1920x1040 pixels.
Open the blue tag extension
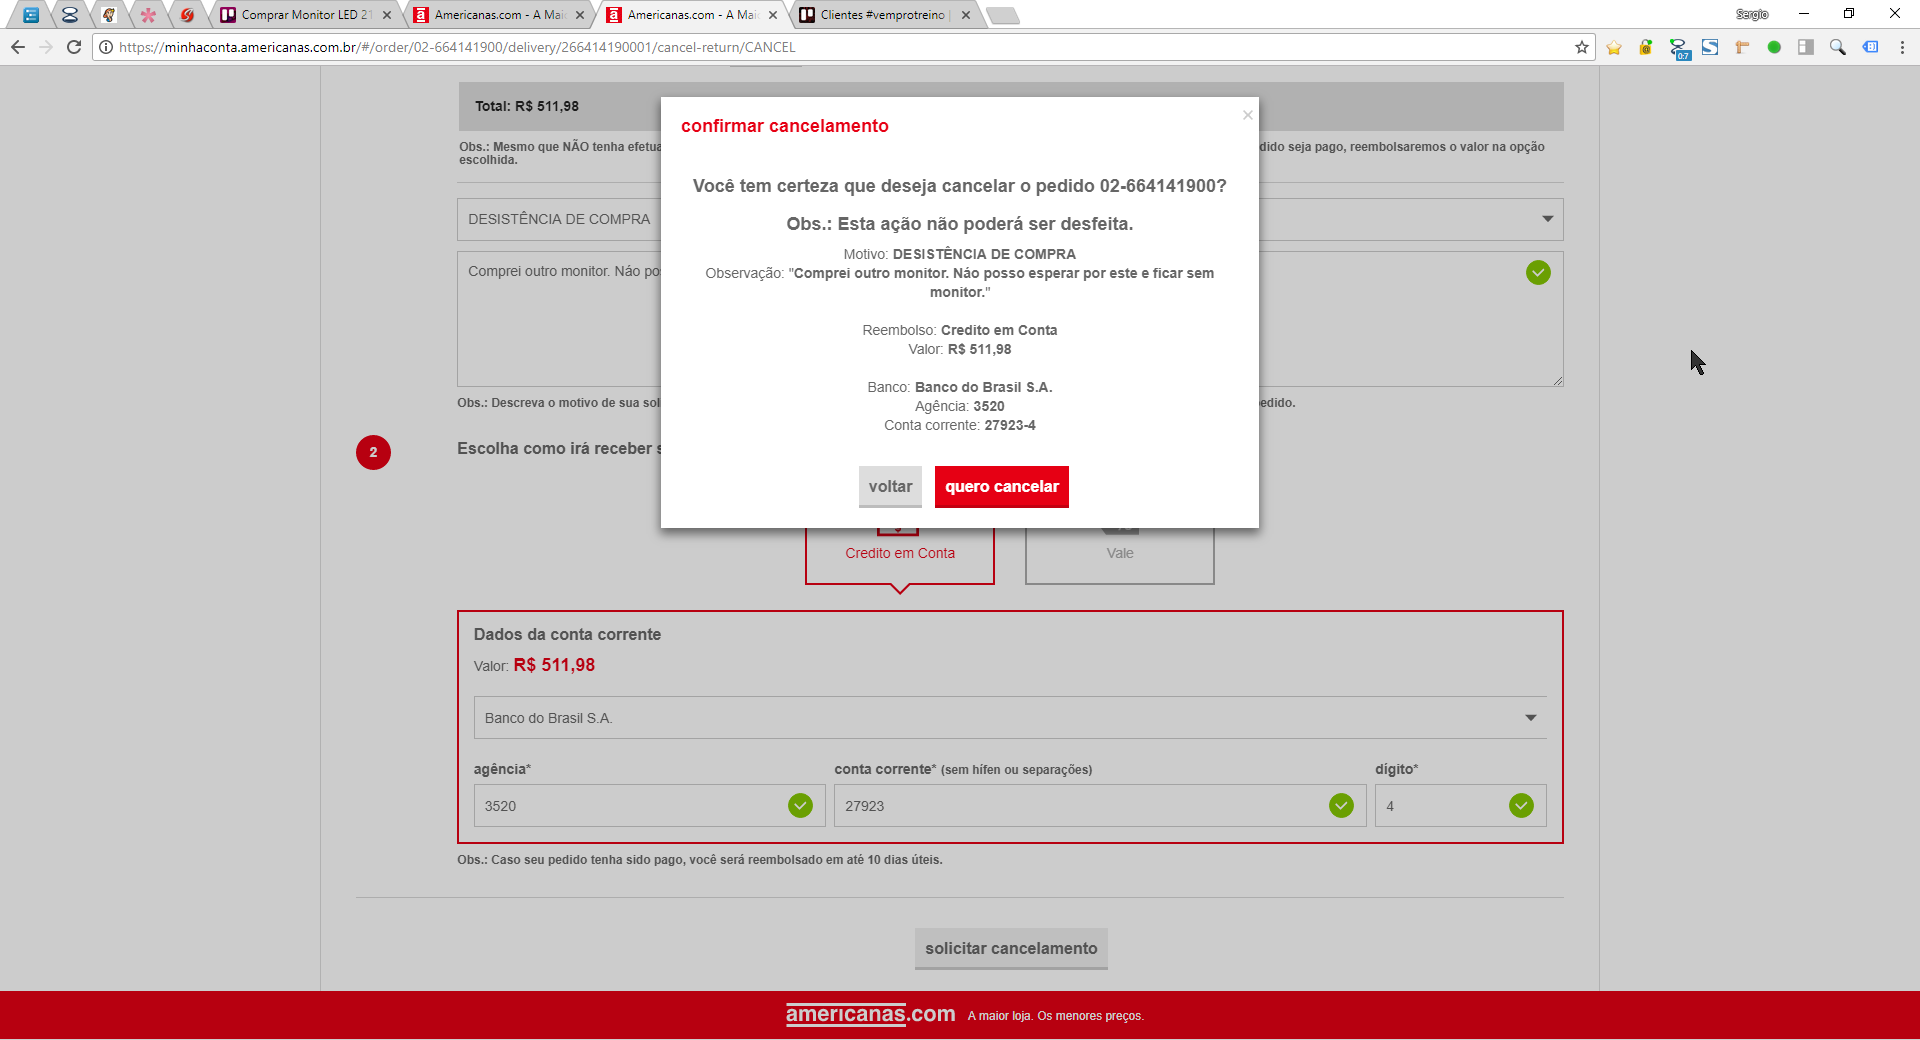pos(1870,47)
